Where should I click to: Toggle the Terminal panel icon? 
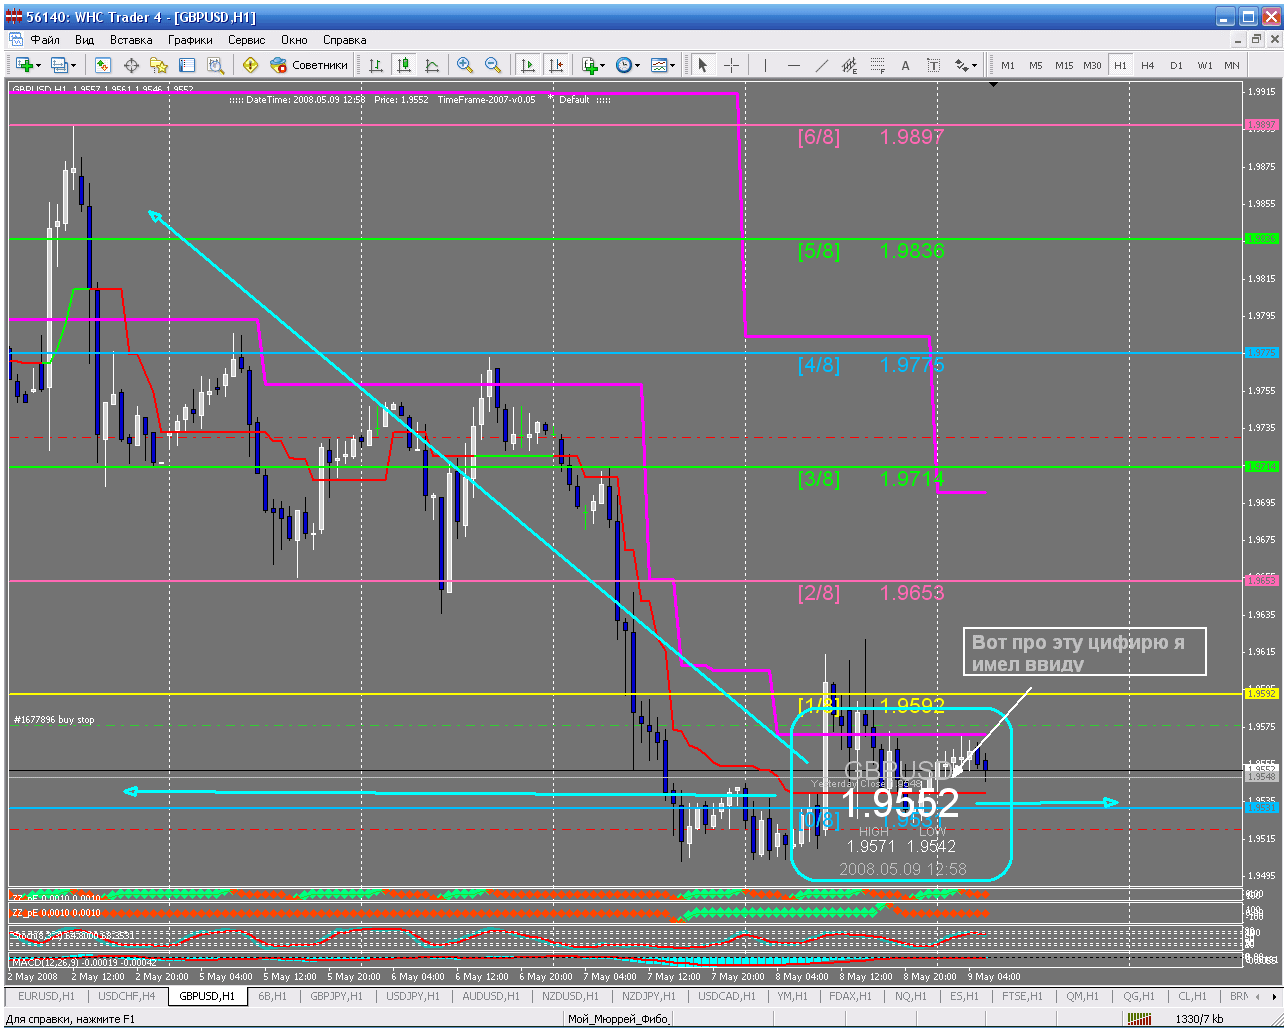(187, 65)
